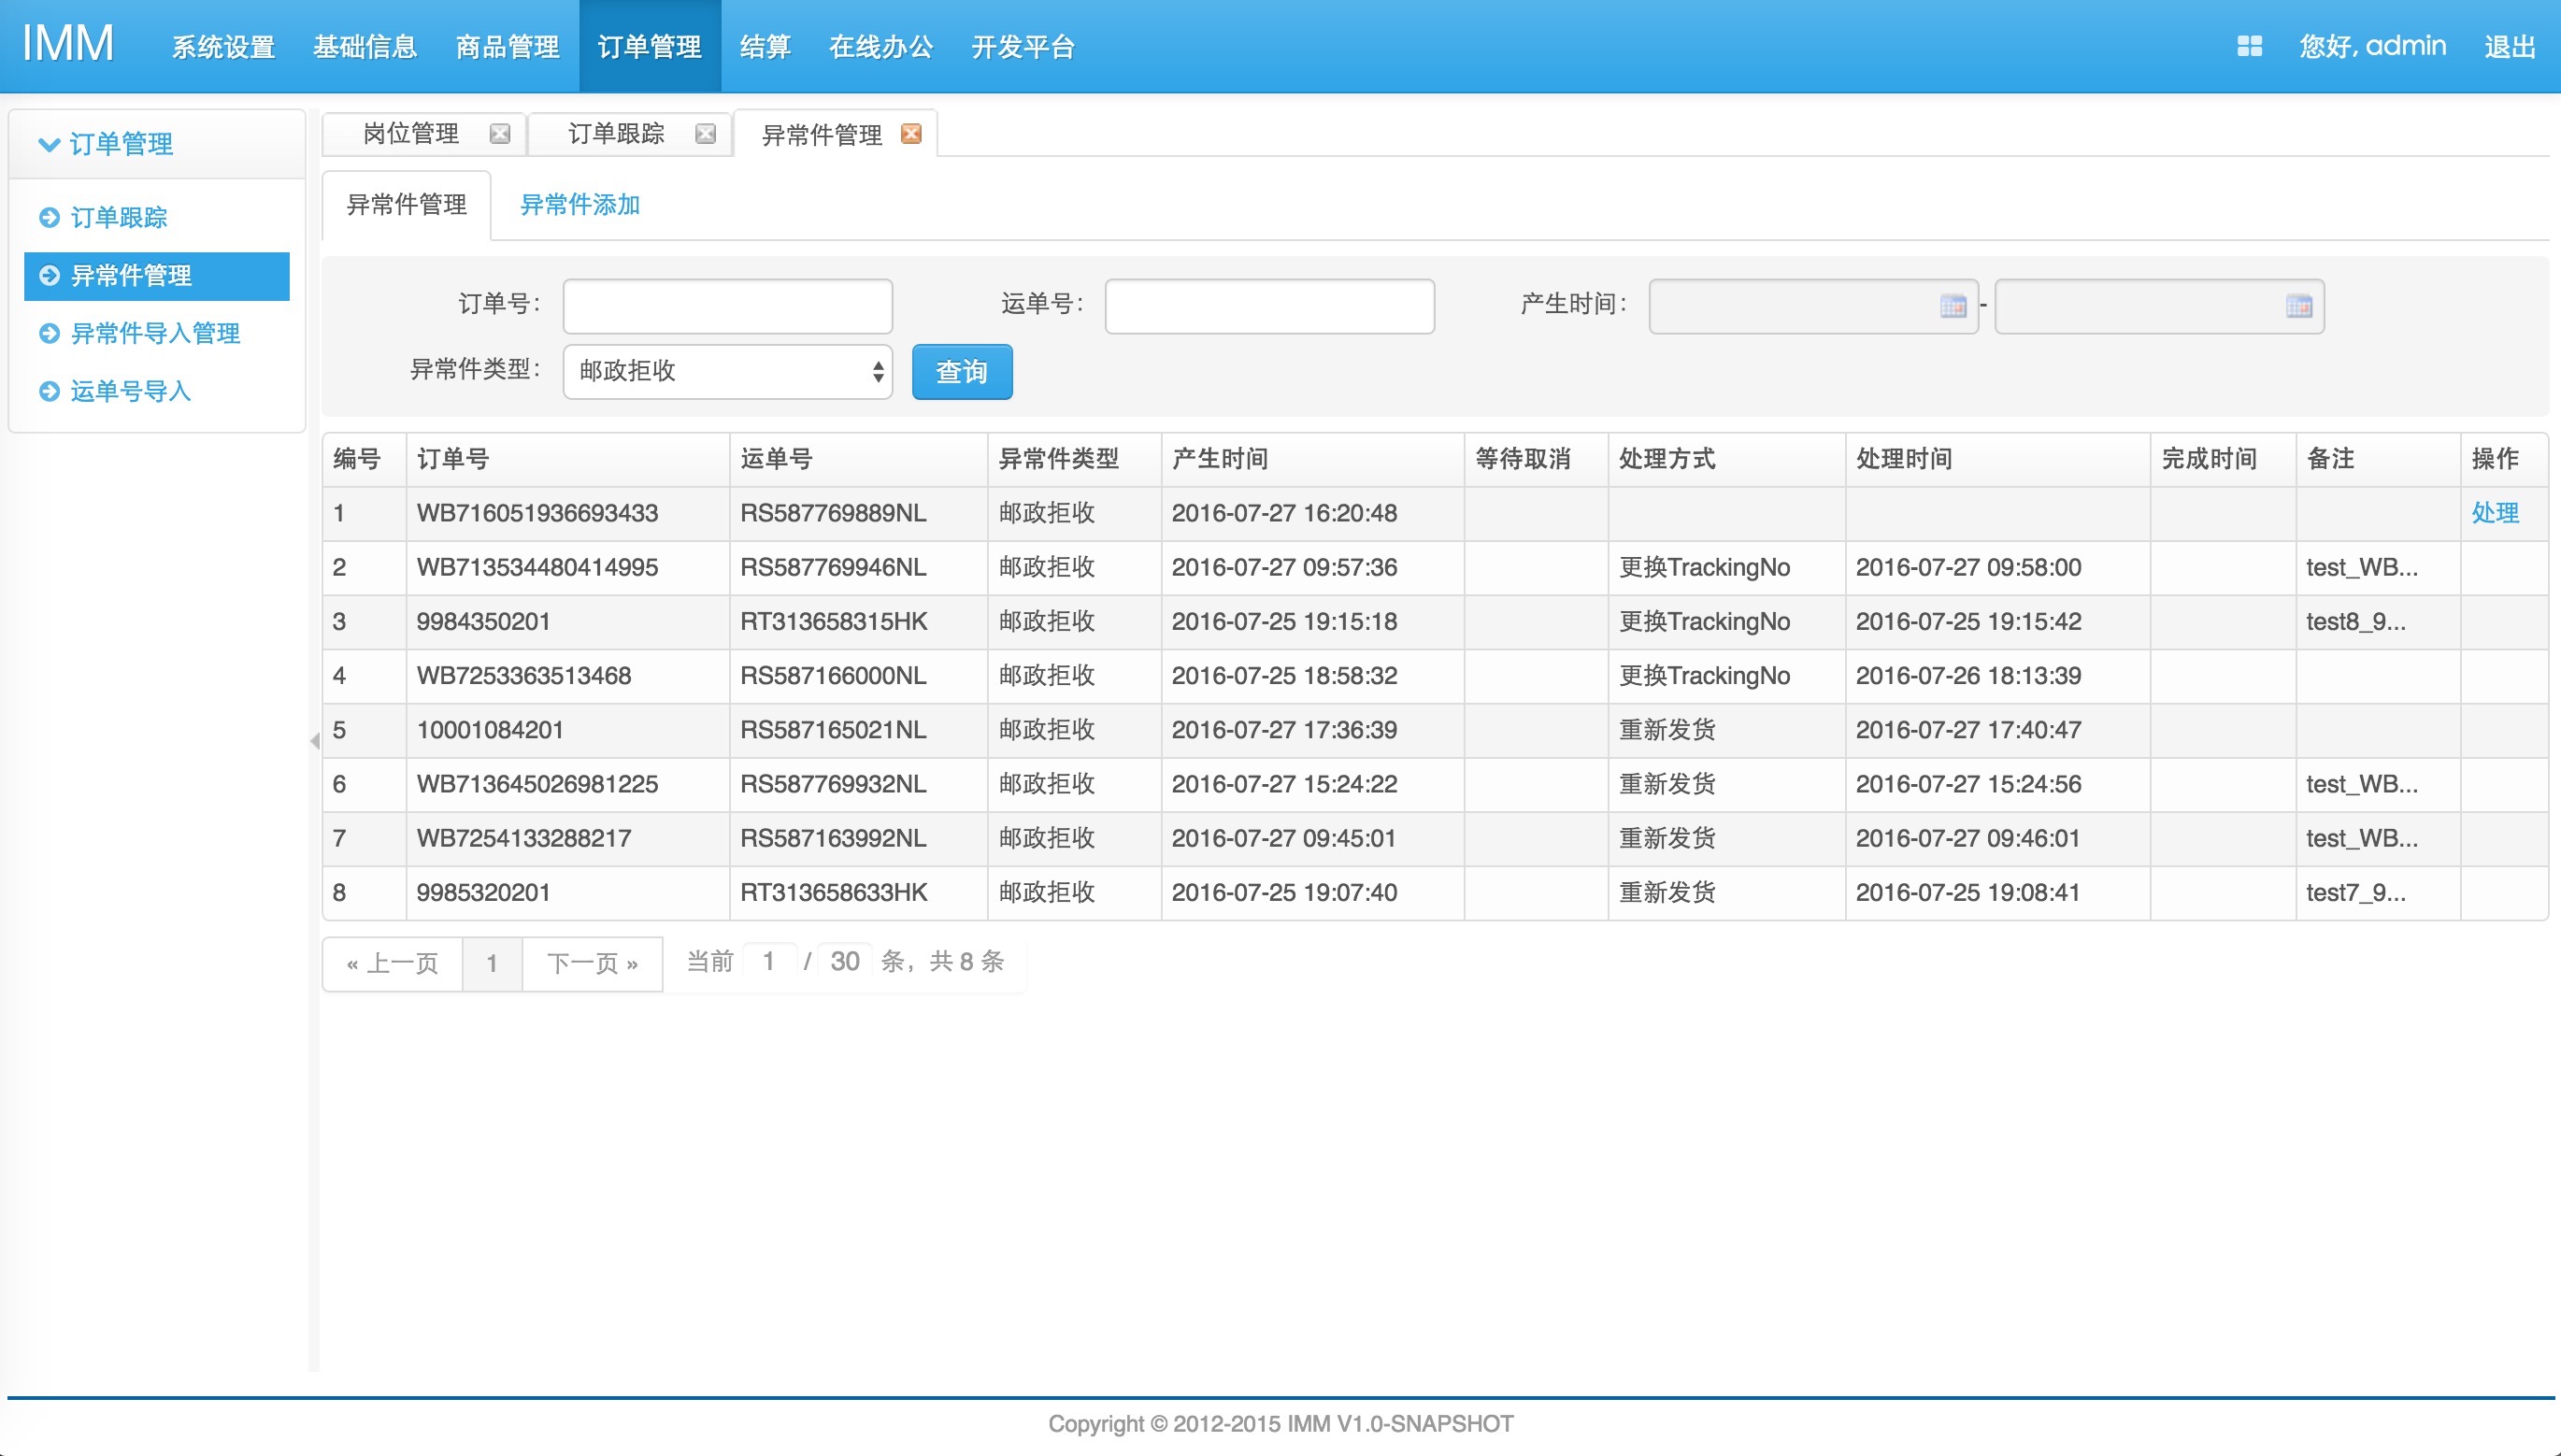Go to the next page with 下一页
The image size is (2561, 1456).
click(592, 964)
